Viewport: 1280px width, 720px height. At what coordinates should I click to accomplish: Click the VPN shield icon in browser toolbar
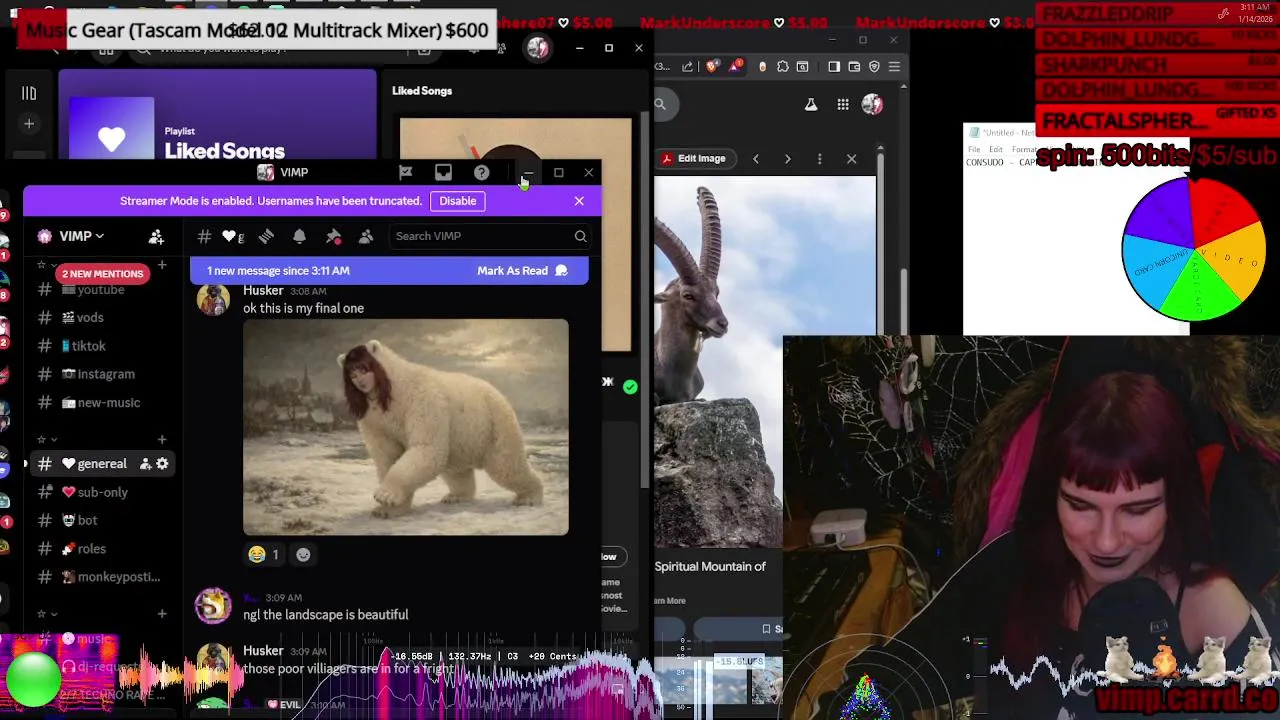(874, 67)
